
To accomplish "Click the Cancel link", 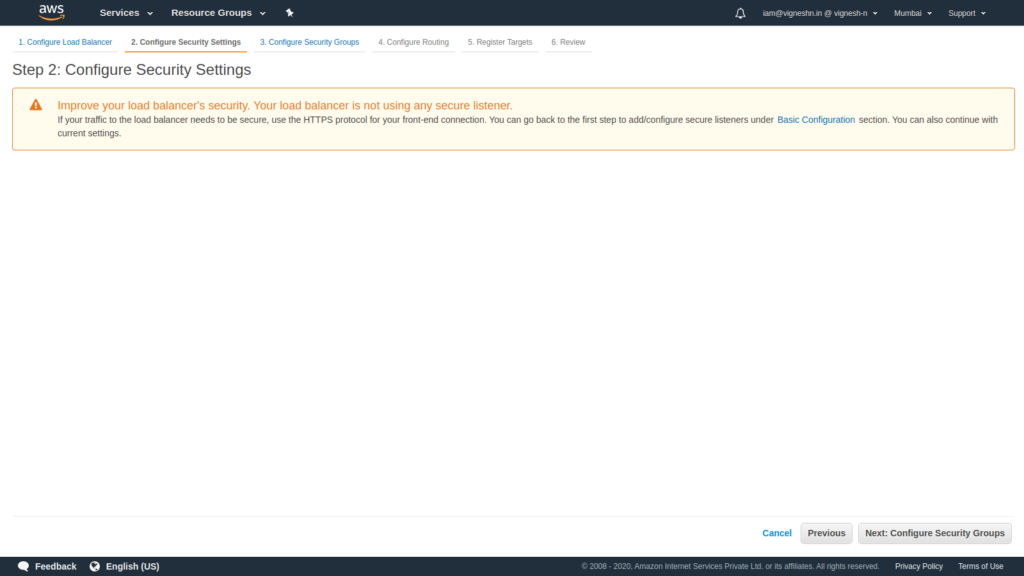I will (x=776, y=533).
